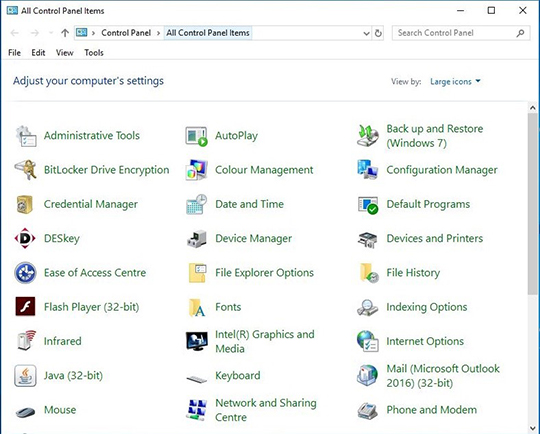Open the Fonts folder icon
This screenshot has height=434, width=540.
coord(197,307)
